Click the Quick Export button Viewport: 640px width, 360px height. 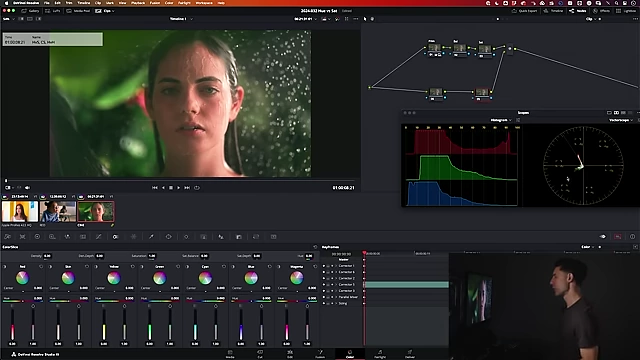point(524,11)
